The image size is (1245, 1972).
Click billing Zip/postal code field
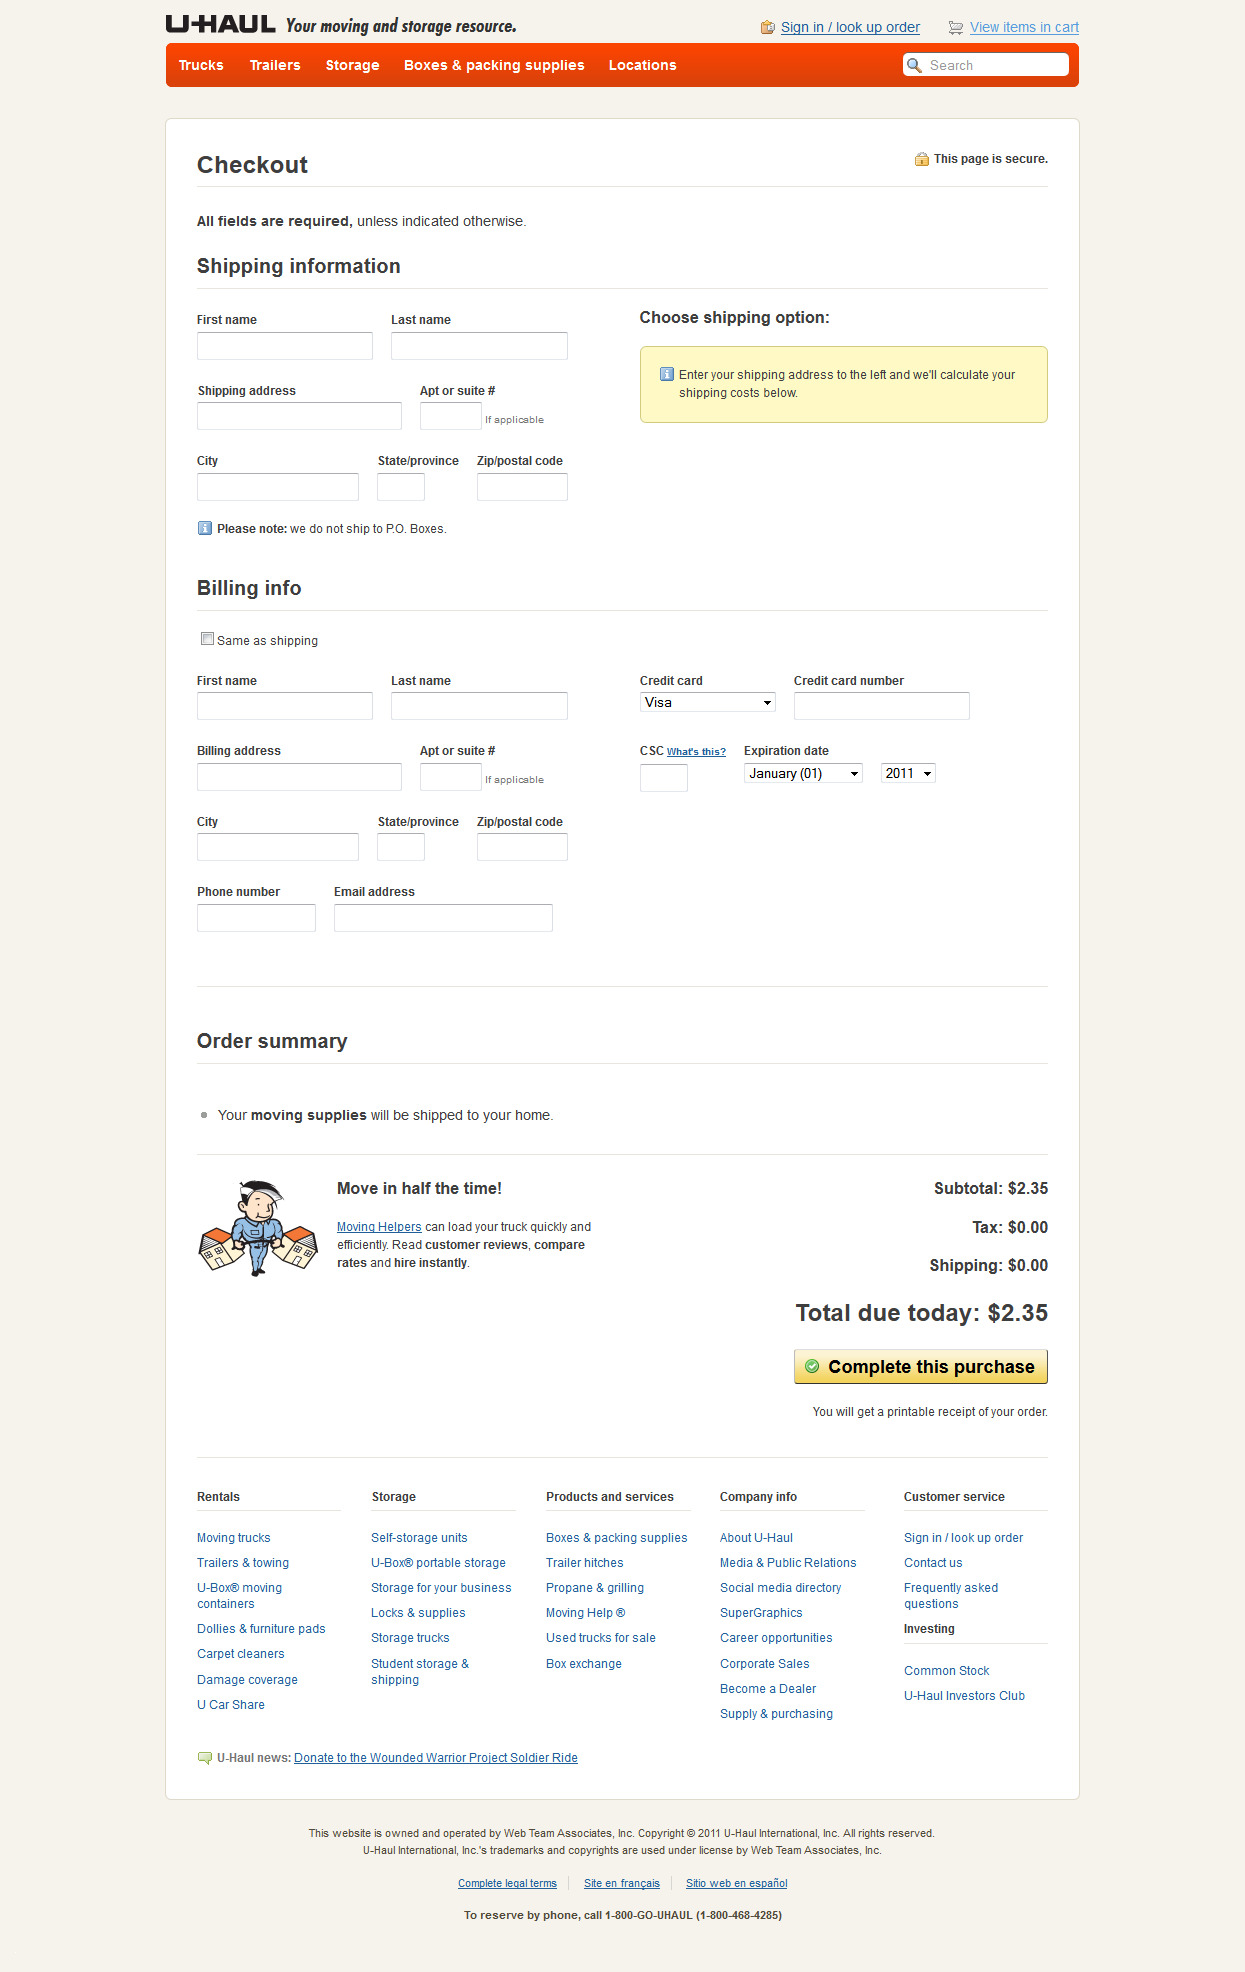(522, 847)
